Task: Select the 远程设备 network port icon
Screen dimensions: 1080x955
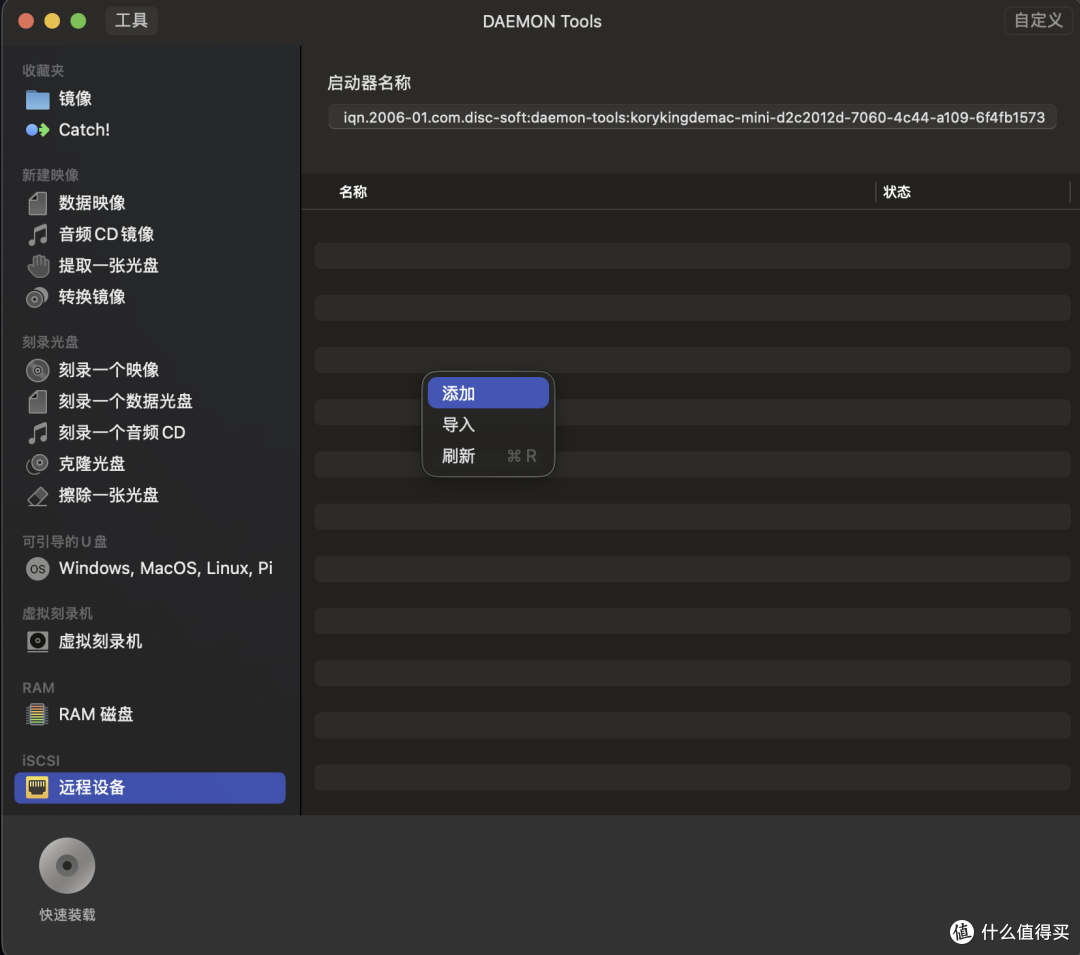Action: (x=37, y=787)
